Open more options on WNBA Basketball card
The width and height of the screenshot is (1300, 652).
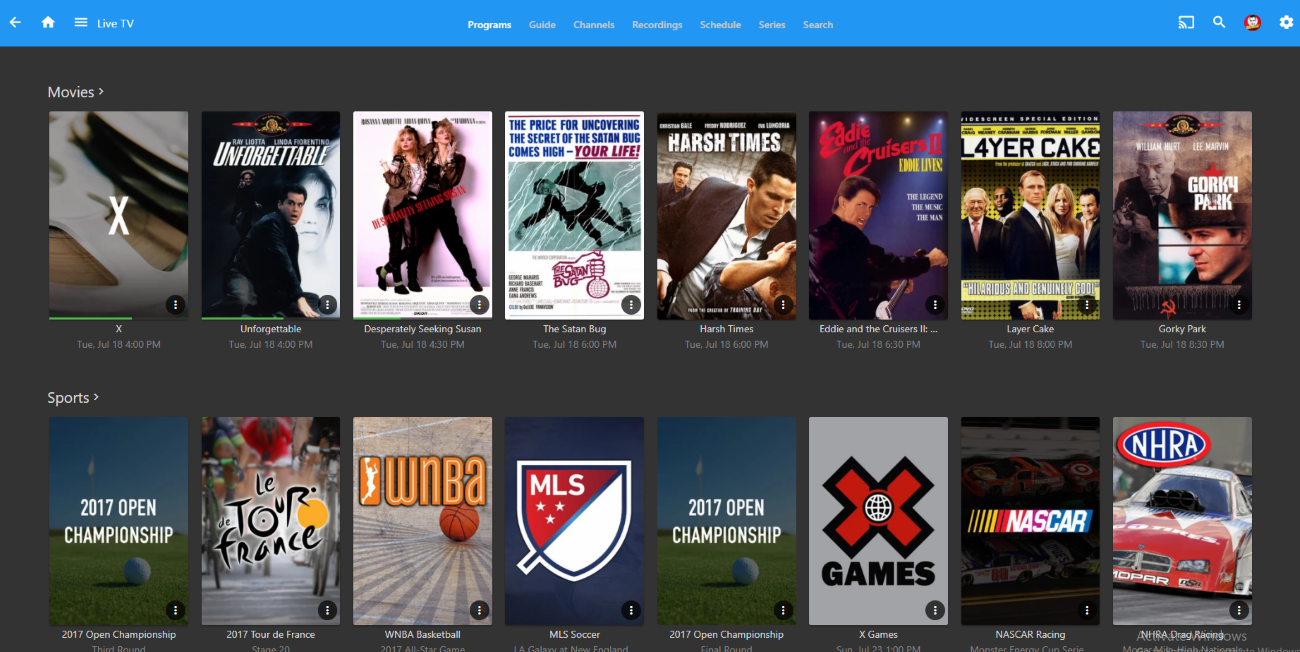[479, 610]
